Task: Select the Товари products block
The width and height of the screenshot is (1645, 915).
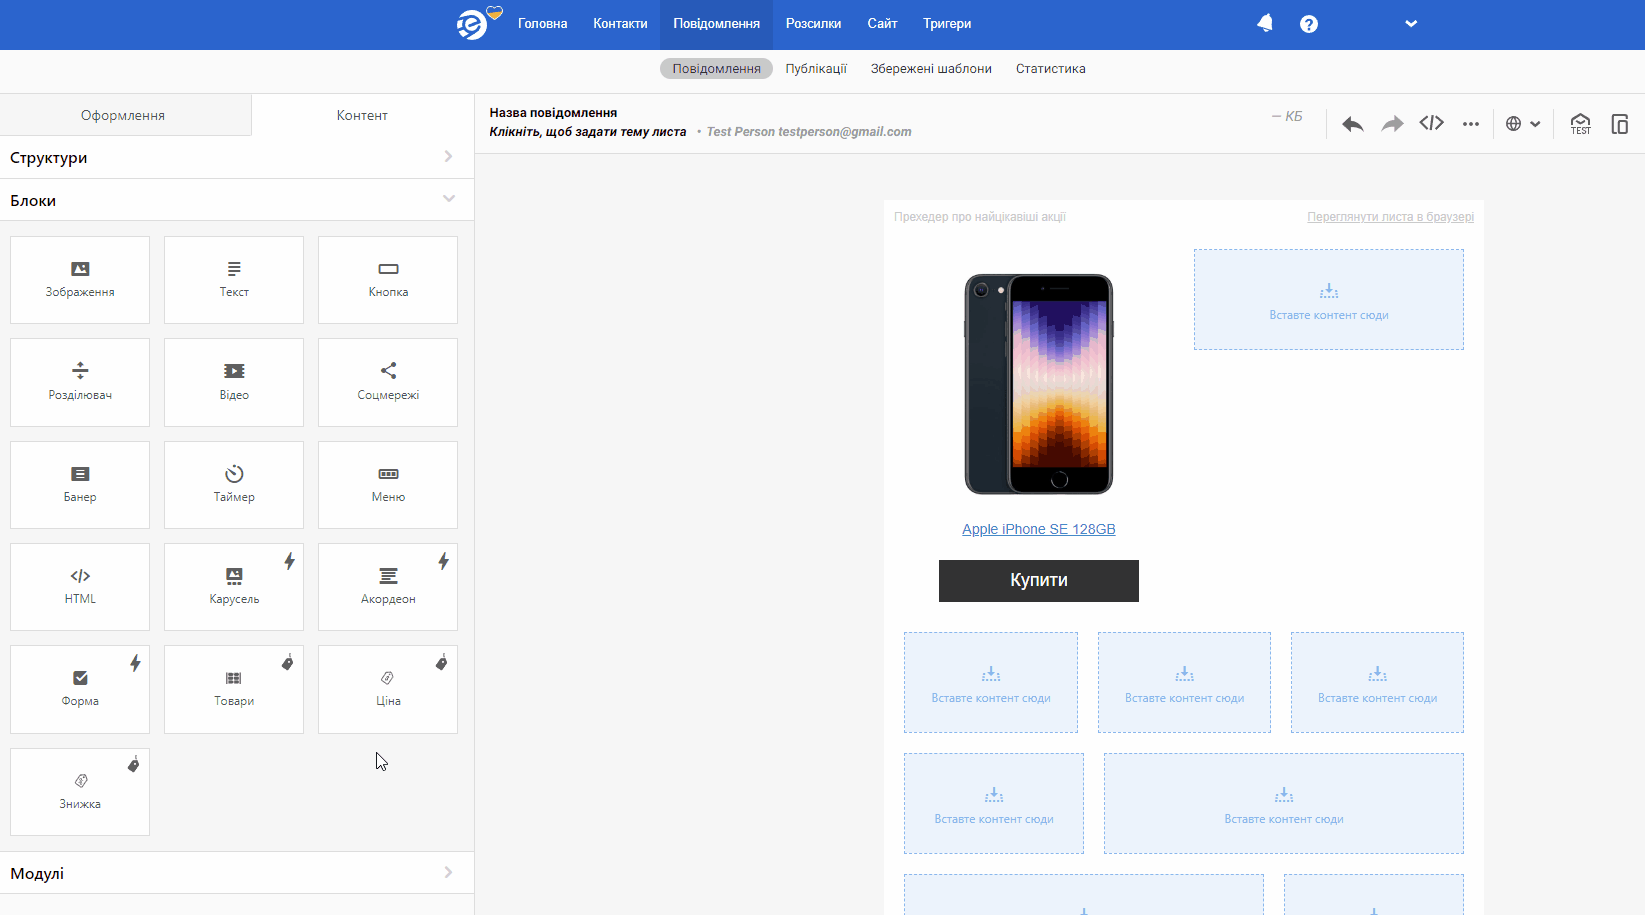Action: 234,689
